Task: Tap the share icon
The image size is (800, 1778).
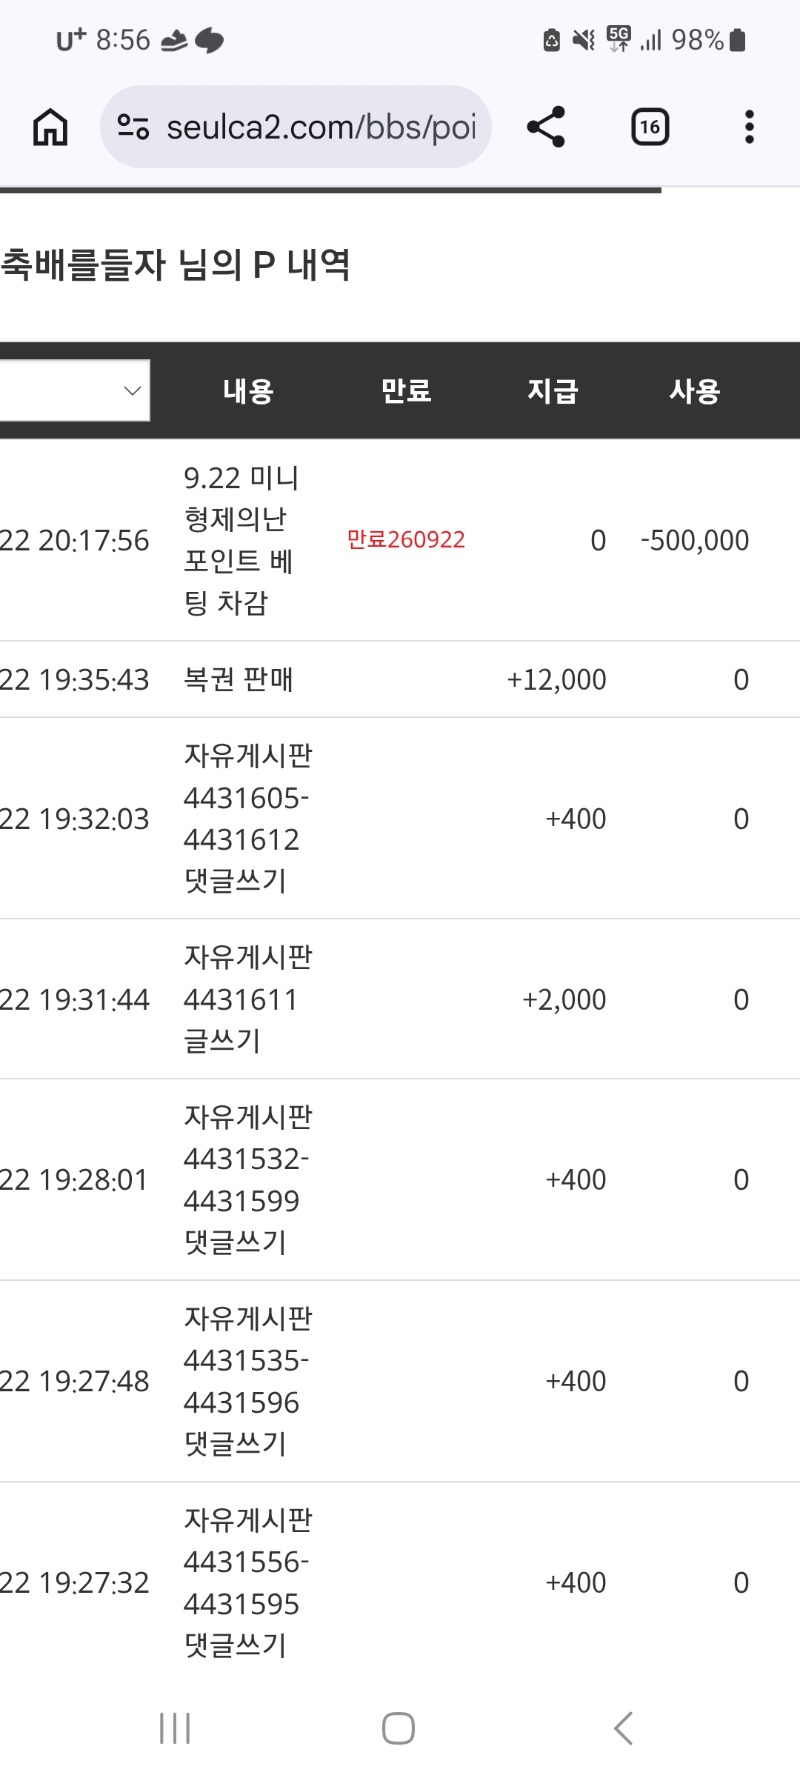Action: (546, 127)
